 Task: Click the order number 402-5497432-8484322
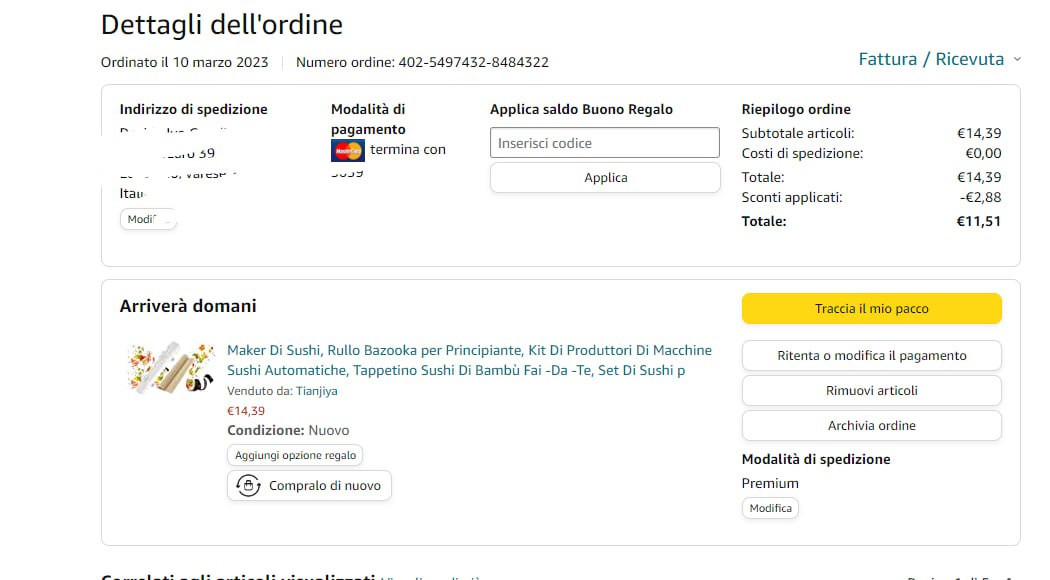(x=473, y=62)
